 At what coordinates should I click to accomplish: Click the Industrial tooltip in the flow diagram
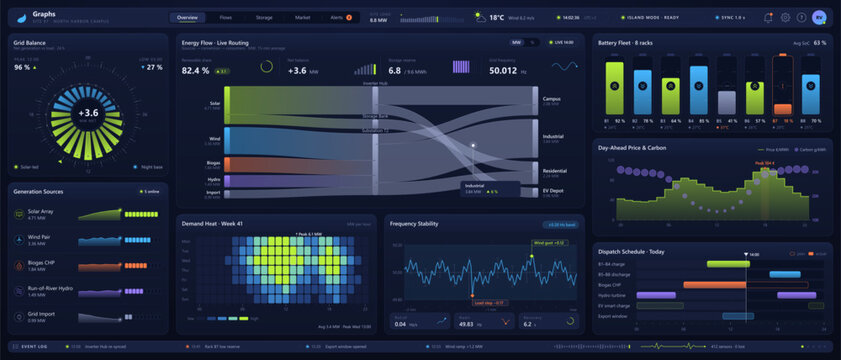point(490,188)
